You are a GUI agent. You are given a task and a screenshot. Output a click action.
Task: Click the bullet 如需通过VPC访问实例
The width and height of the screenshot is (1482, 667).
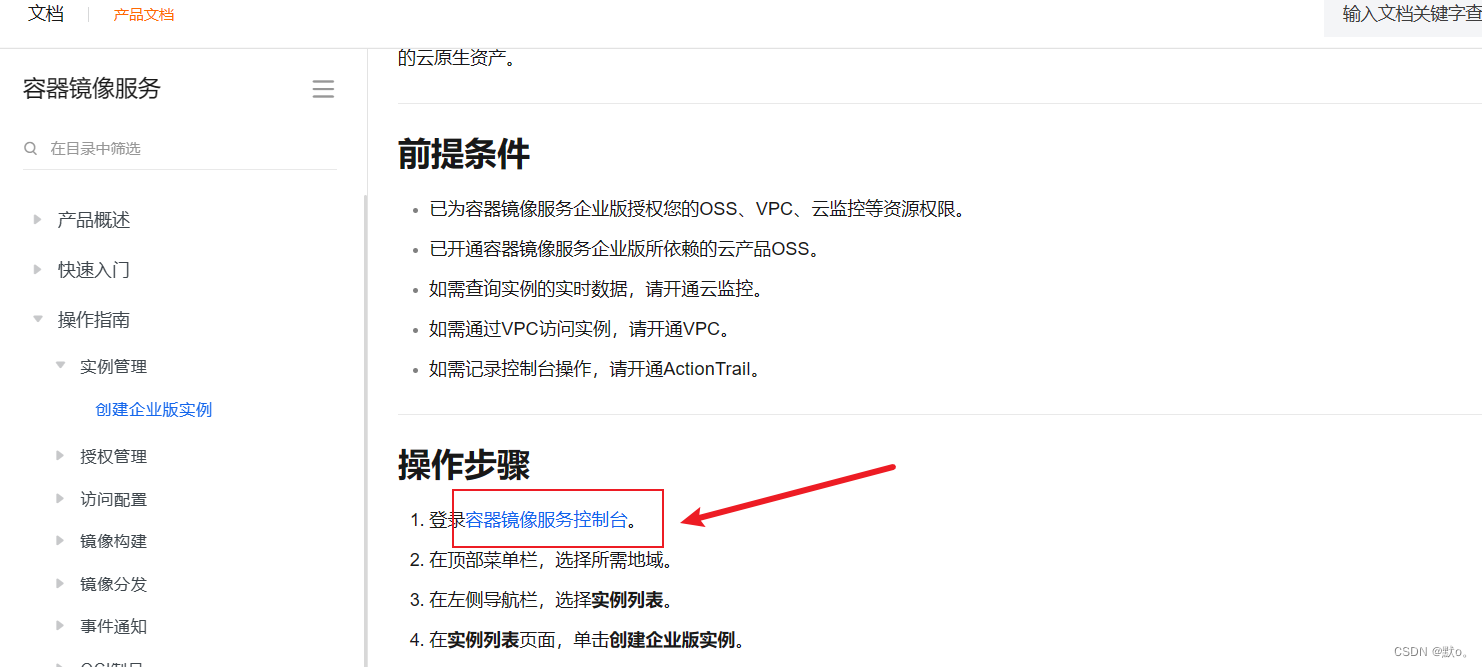tap(581, 329)
